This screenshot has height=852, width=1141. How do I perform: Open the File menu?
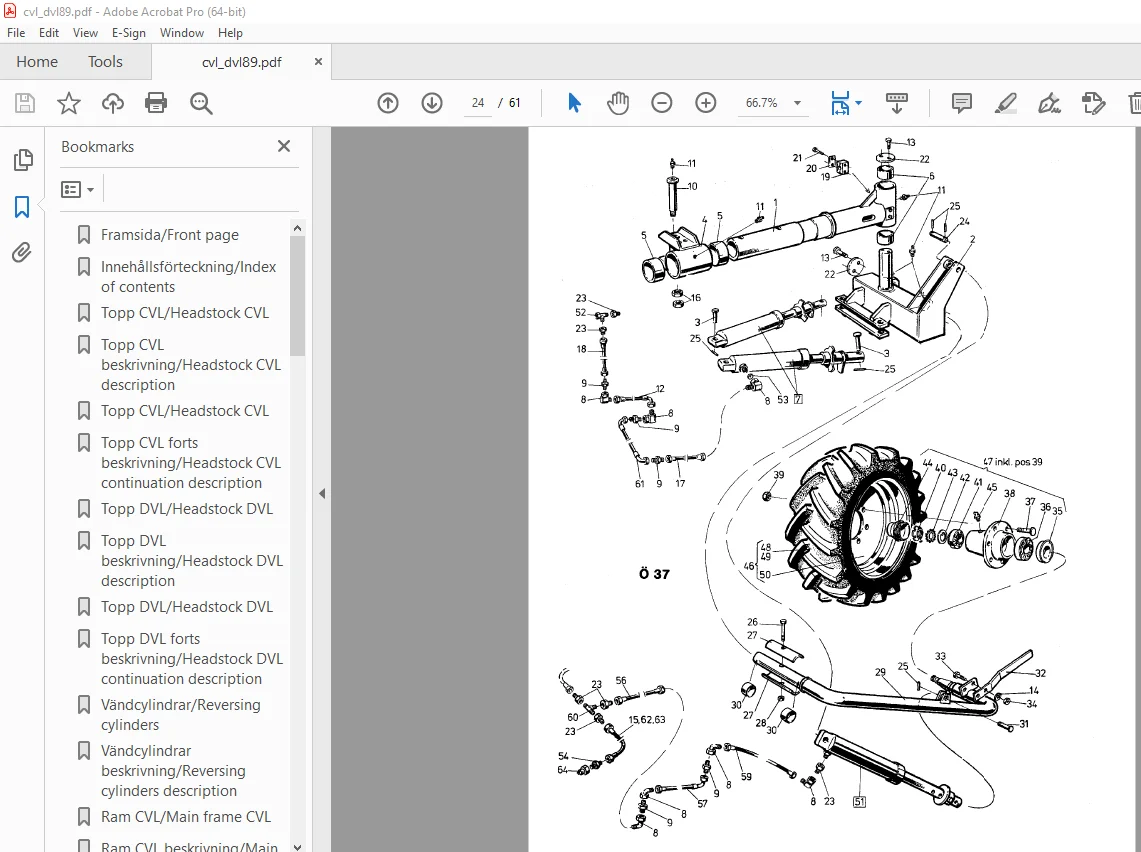16,33
